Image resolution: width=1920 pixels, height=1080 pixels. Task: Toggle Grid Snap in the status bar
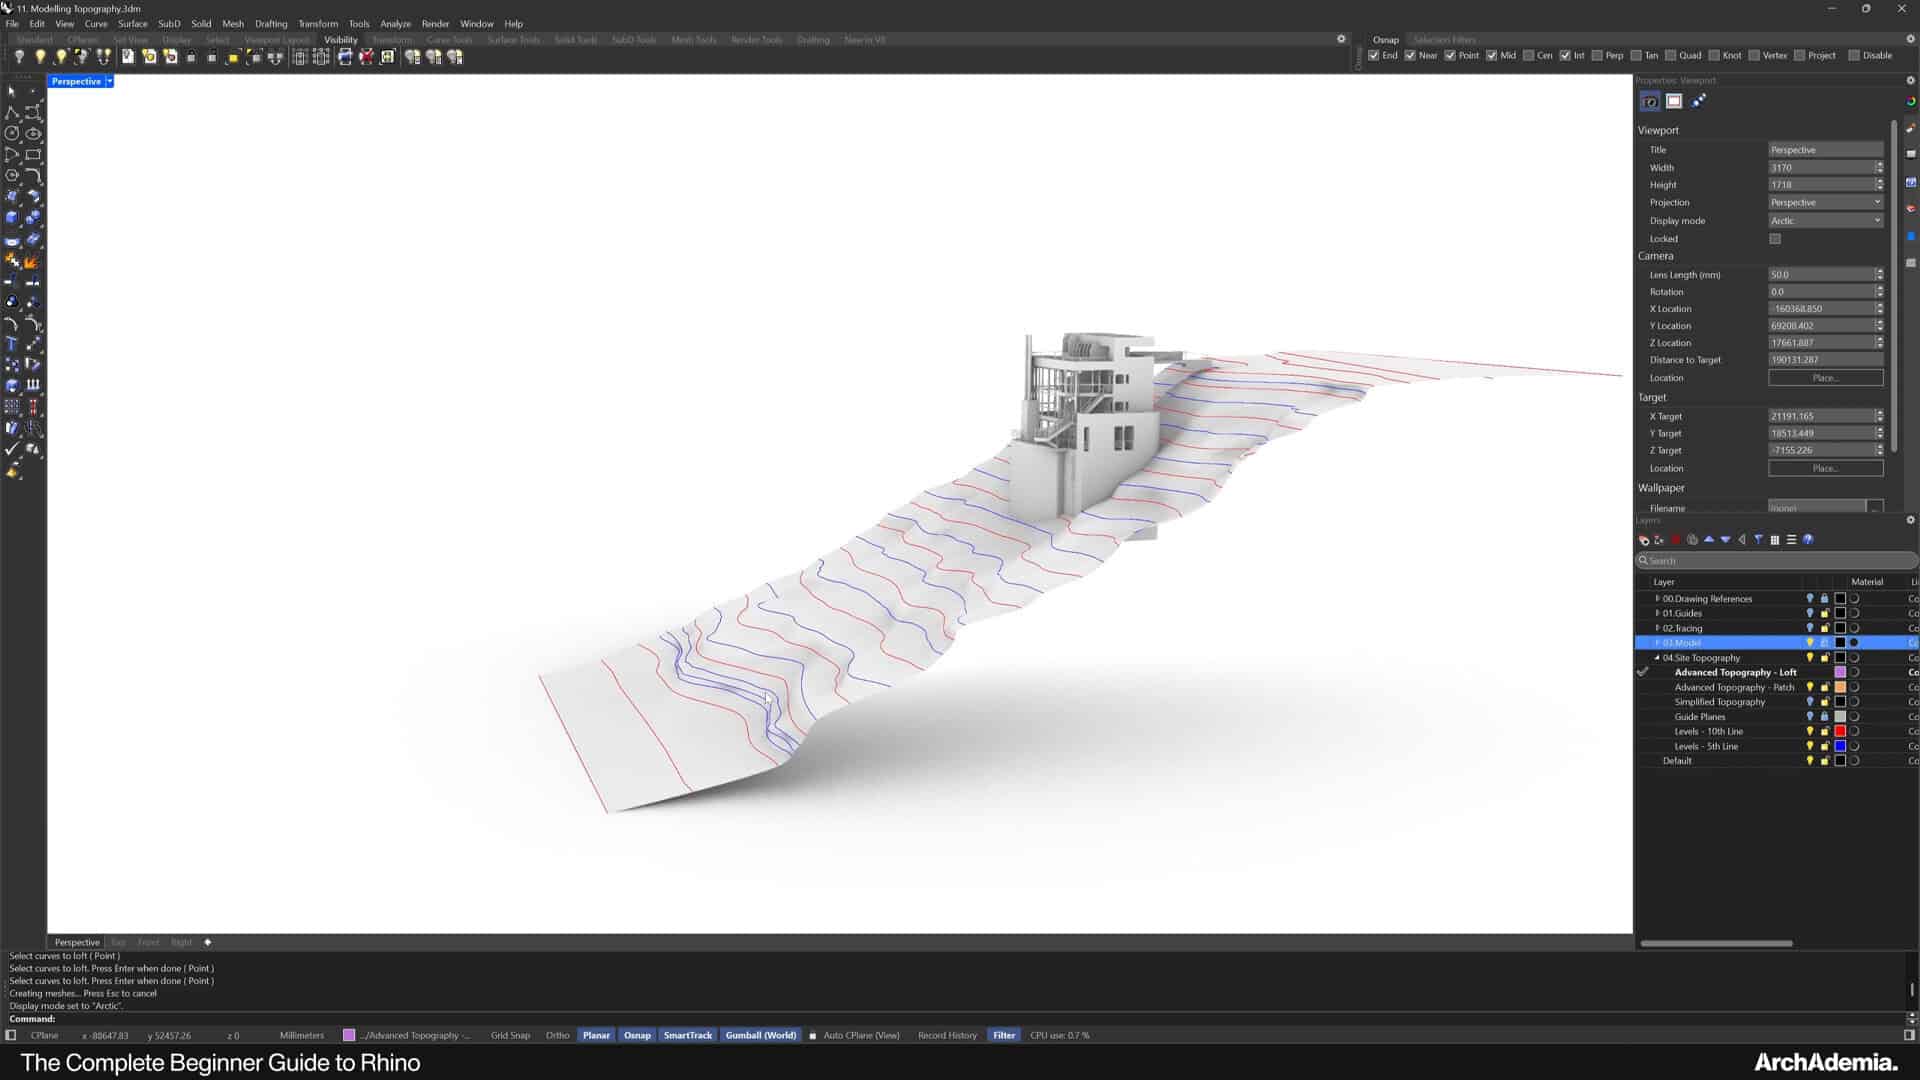pyautogui.click(x=510, y=1036)
